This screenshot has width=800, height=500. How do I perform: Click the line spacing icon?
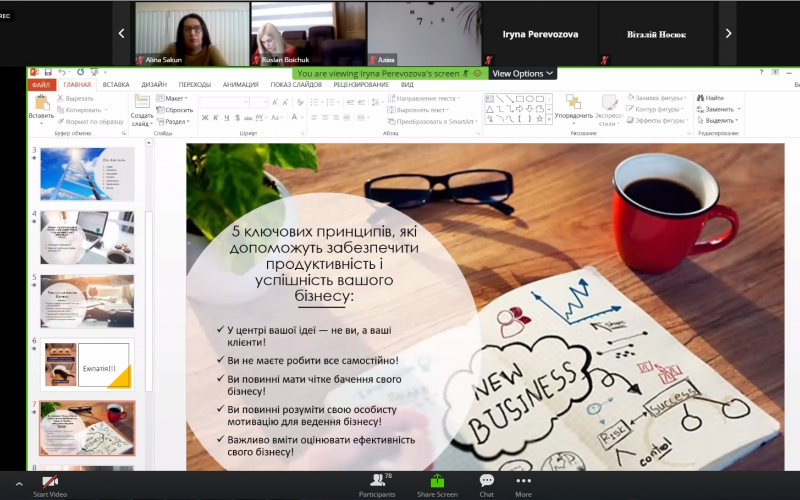click(376, 103)
